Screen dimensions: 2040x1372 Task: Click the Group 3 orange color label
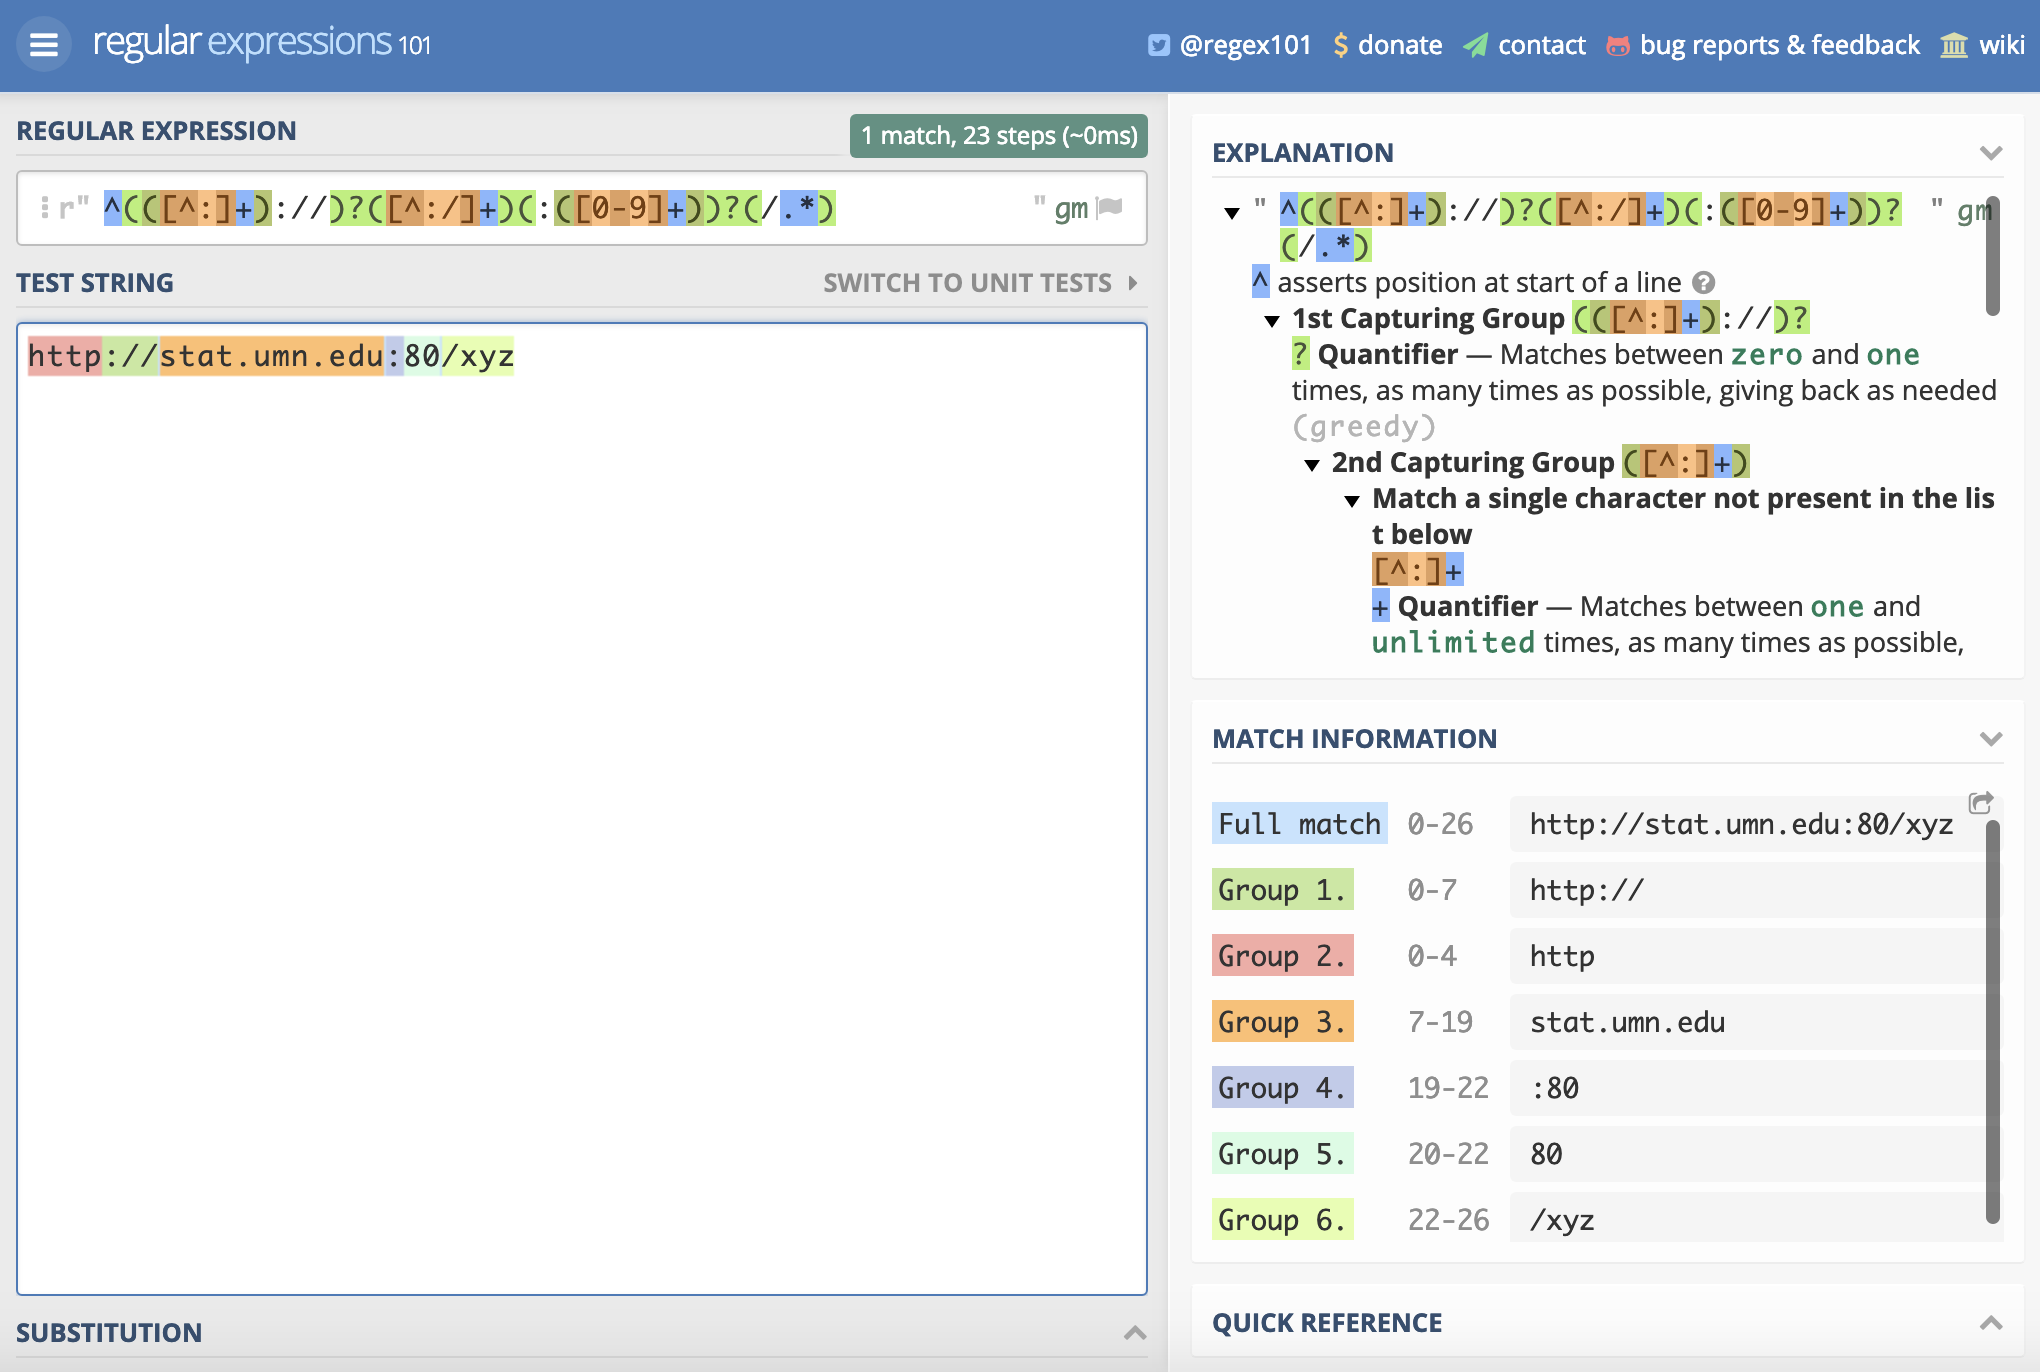point(1282,1021)
